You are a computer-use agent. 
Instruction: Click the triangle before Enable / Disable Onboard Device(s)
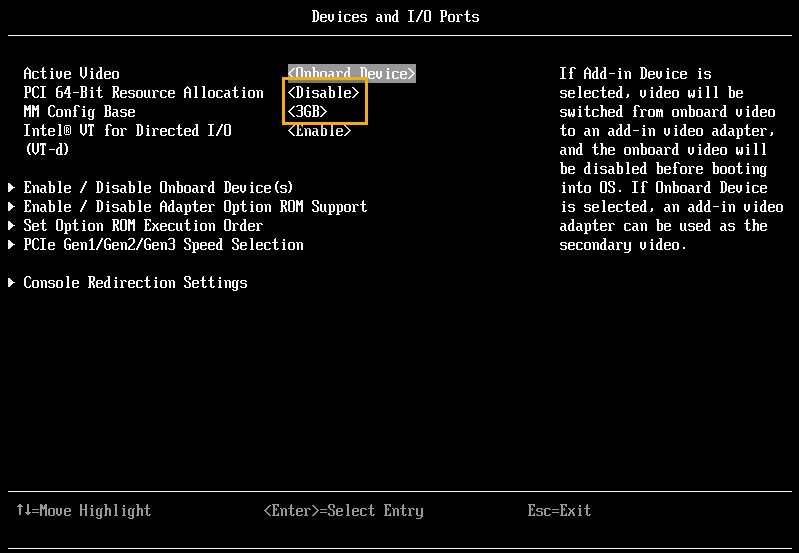pos(12,188)
